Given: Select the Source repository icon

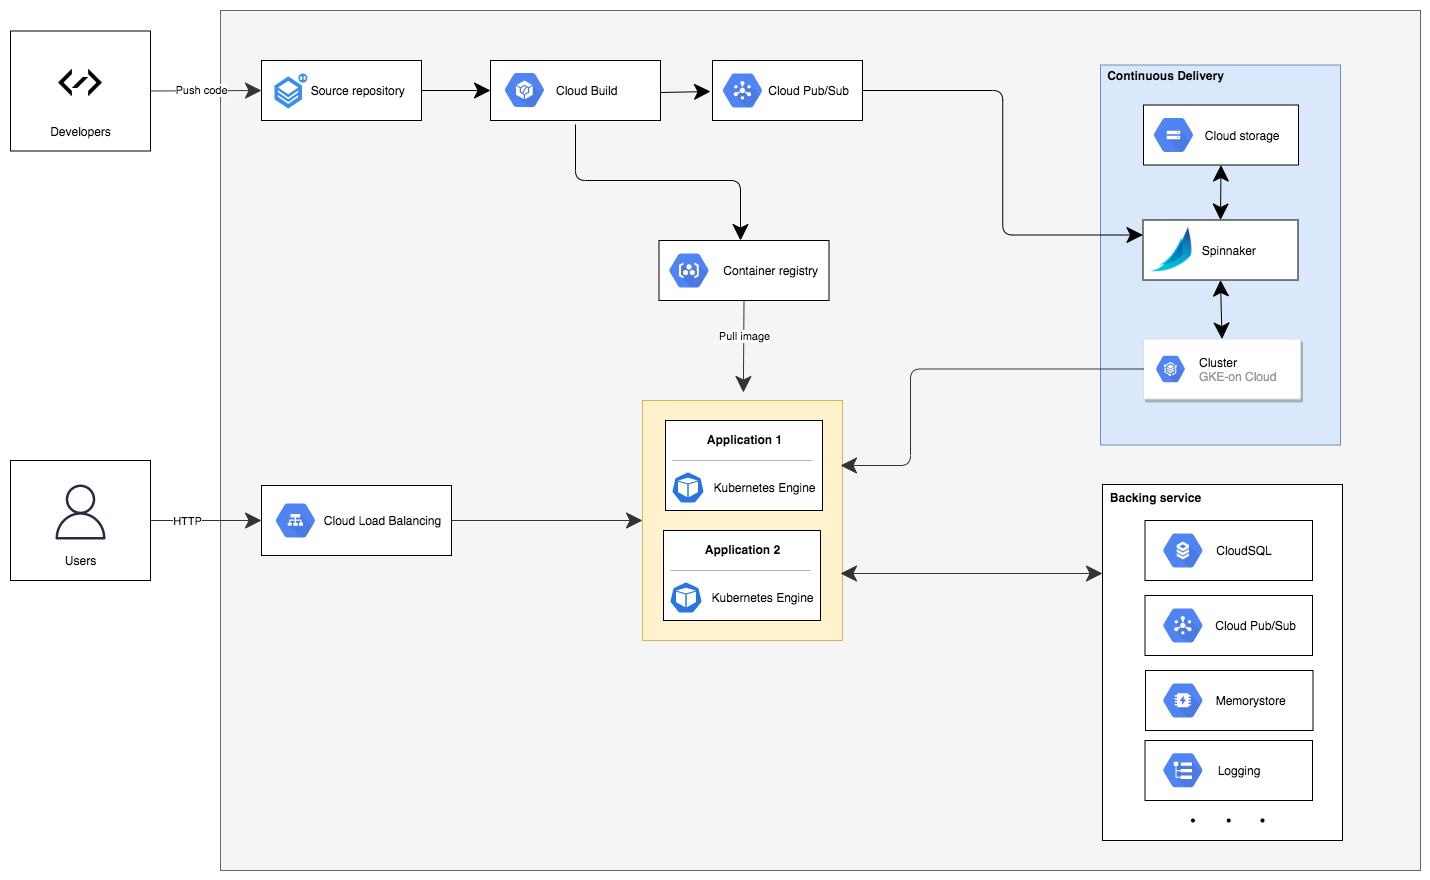Looking at the screenshot, I should tap(289, 91).
